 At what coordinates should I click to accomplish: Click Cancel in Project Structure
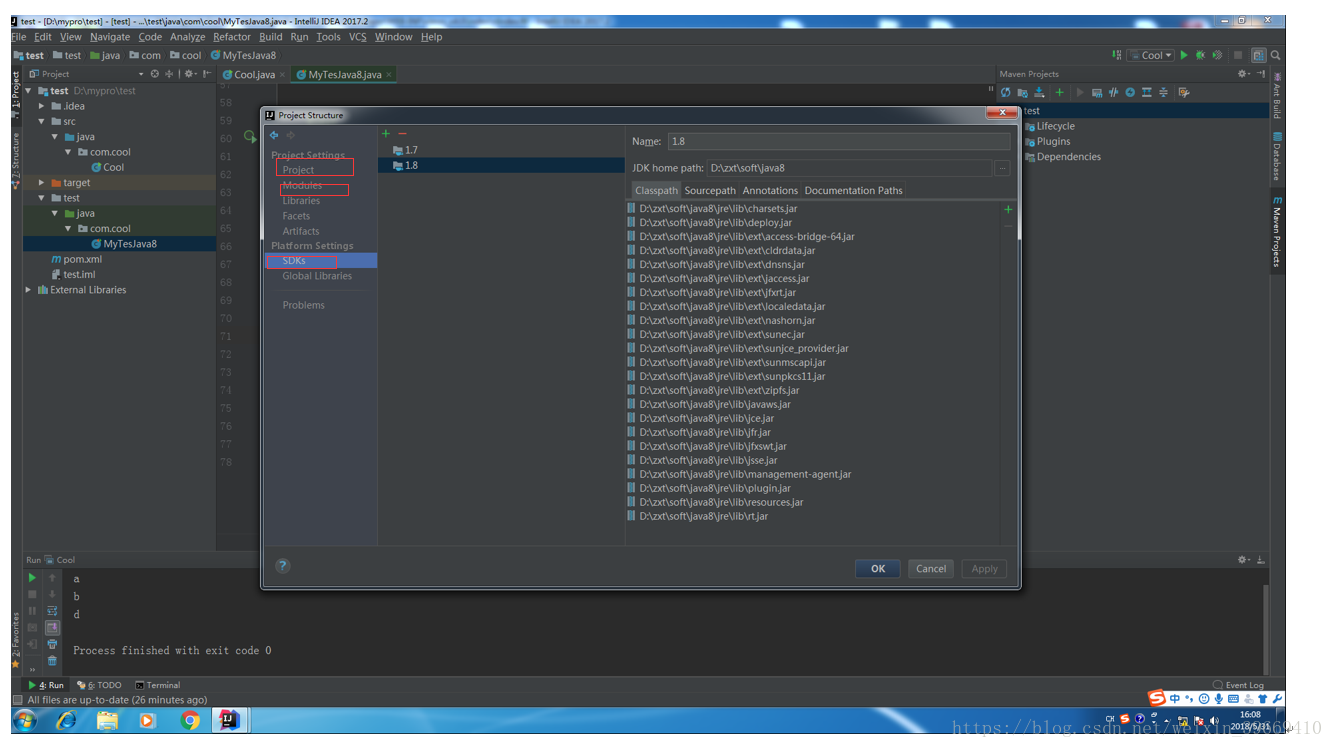pos(931,568)
